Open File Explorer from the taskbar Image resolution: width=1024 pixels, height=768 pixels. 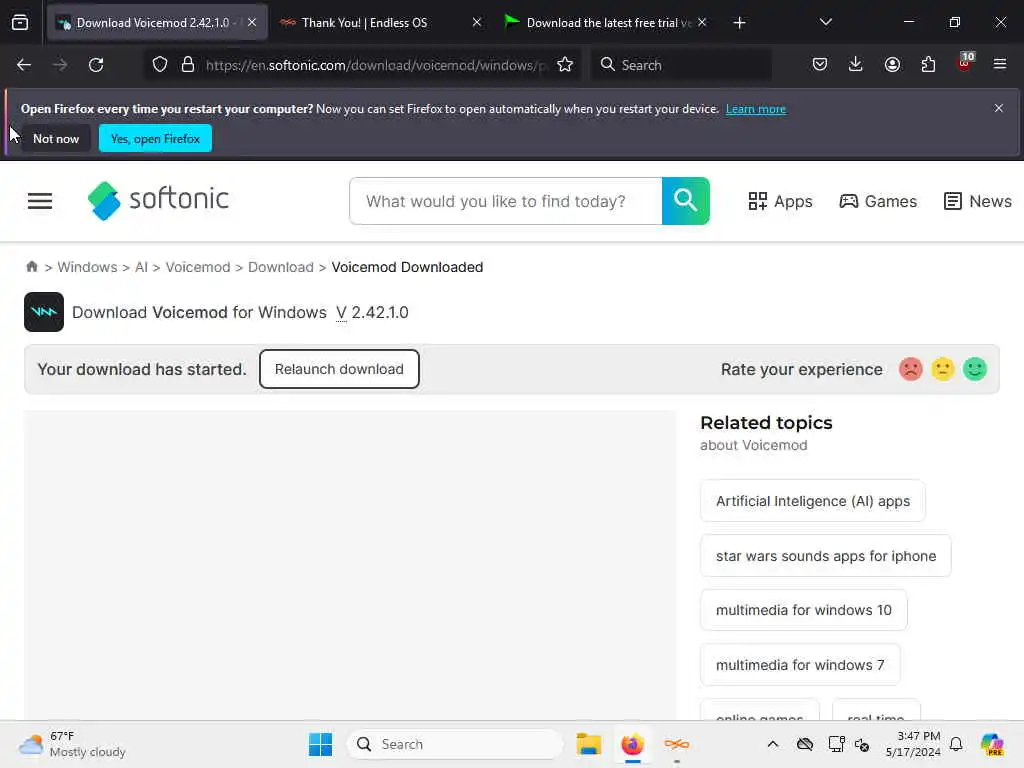click(588, 744)
